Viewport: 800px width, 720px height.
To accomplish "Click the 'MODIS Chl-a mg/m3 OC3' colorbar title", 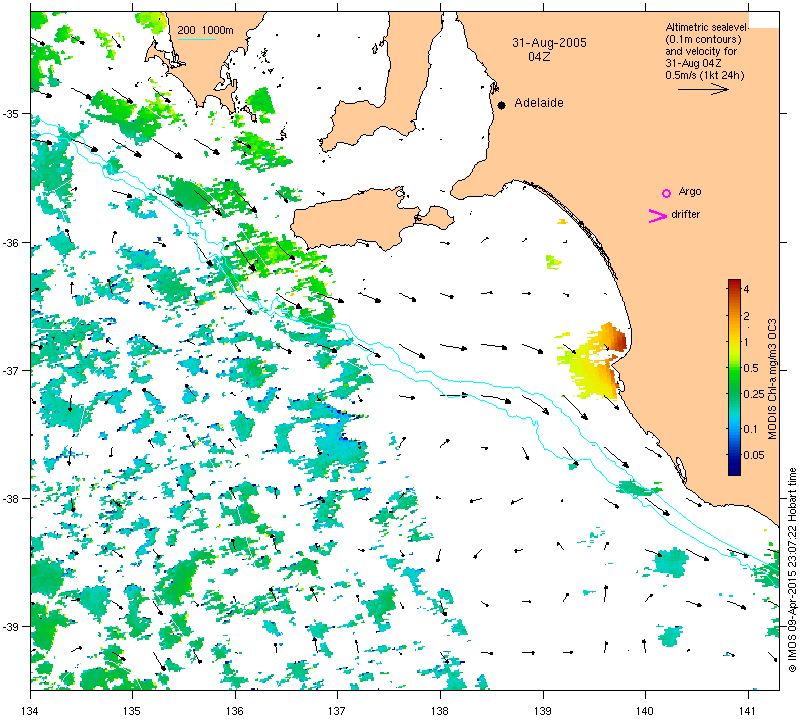I will click(x=772, y=379).
